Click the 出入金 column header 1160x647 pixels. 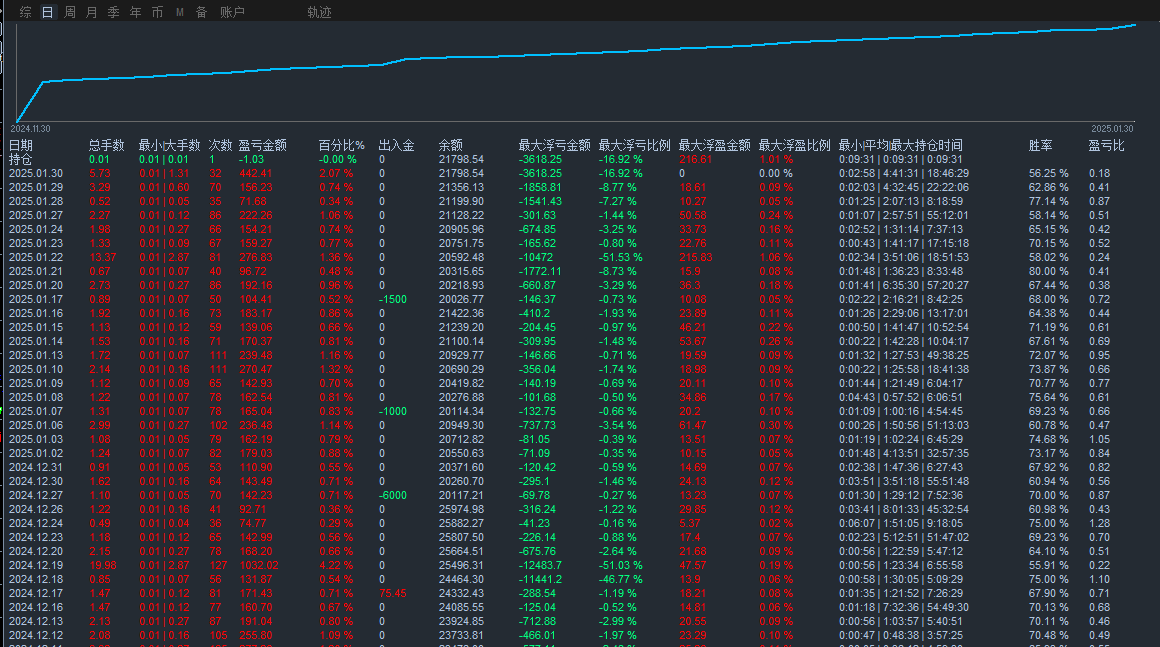point(397,145)
